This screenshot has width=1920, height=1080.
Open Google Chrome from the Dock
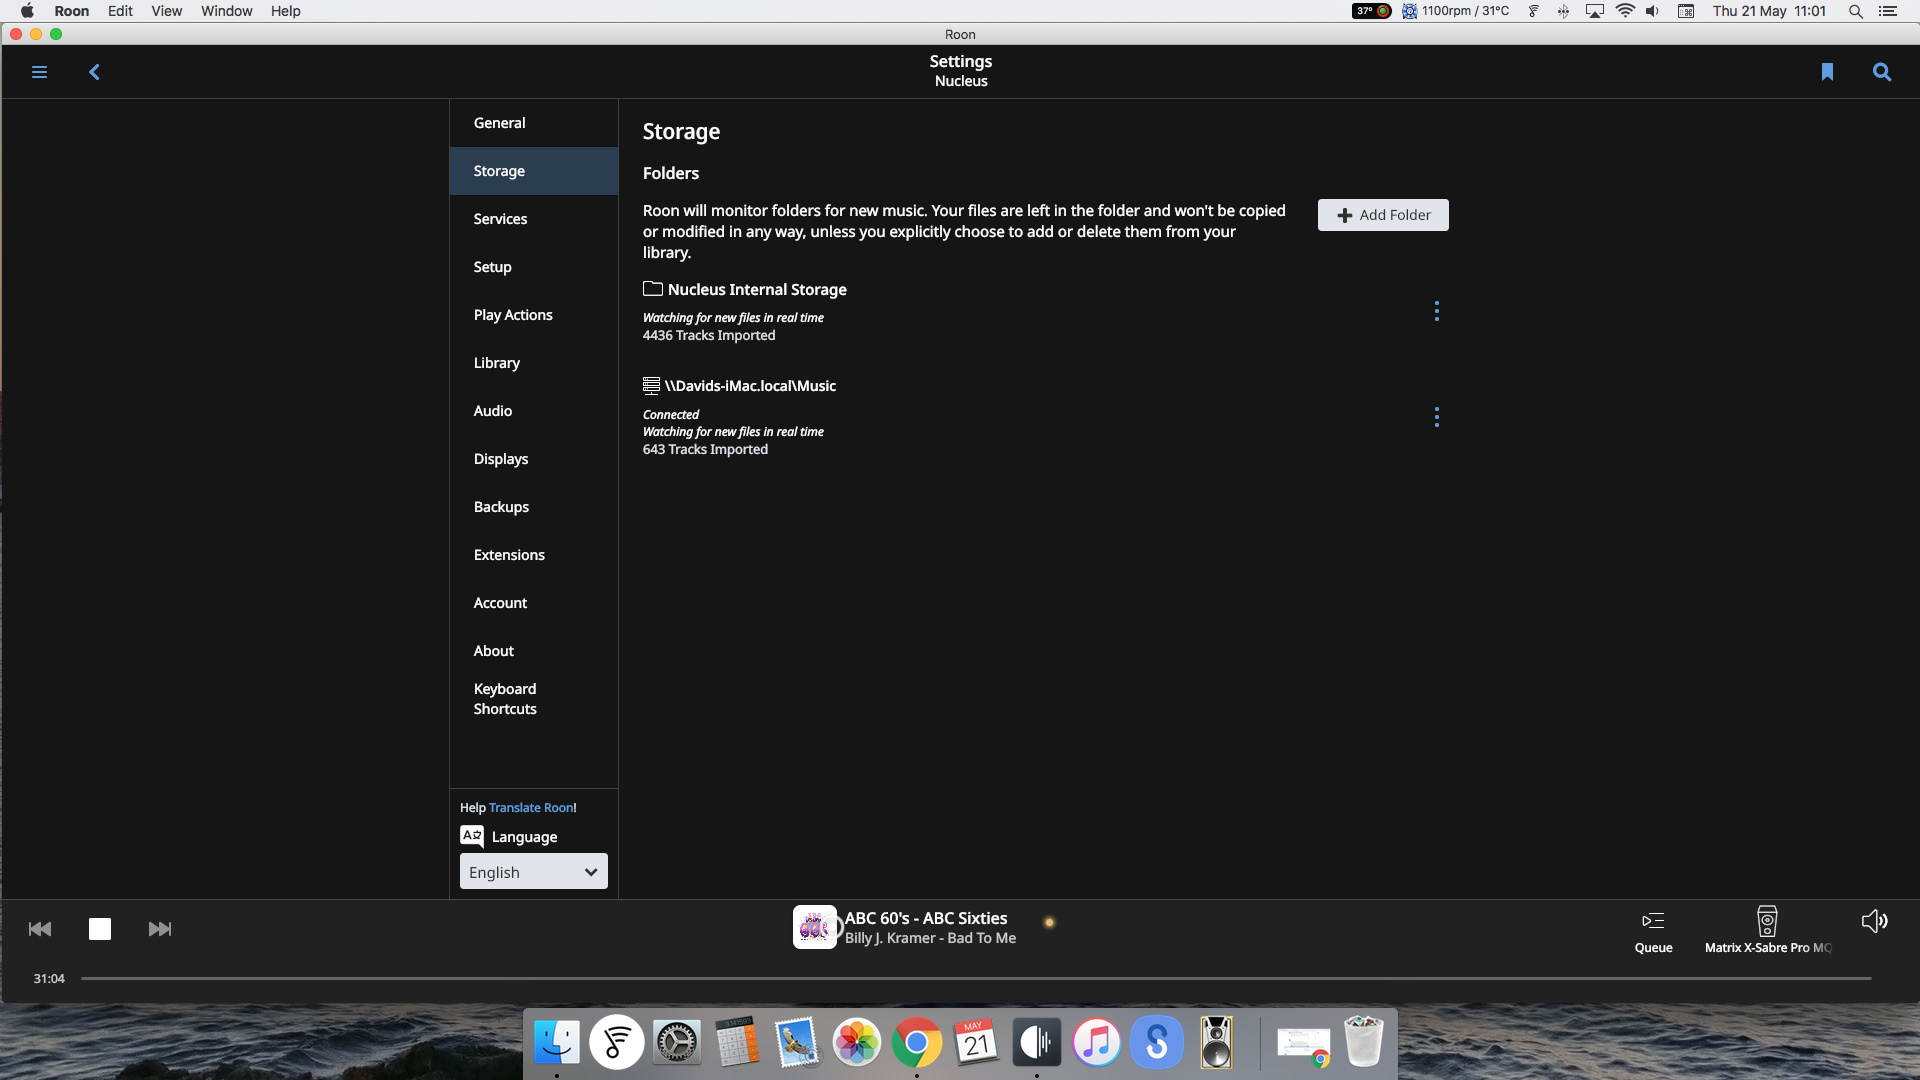(916, 1043)
